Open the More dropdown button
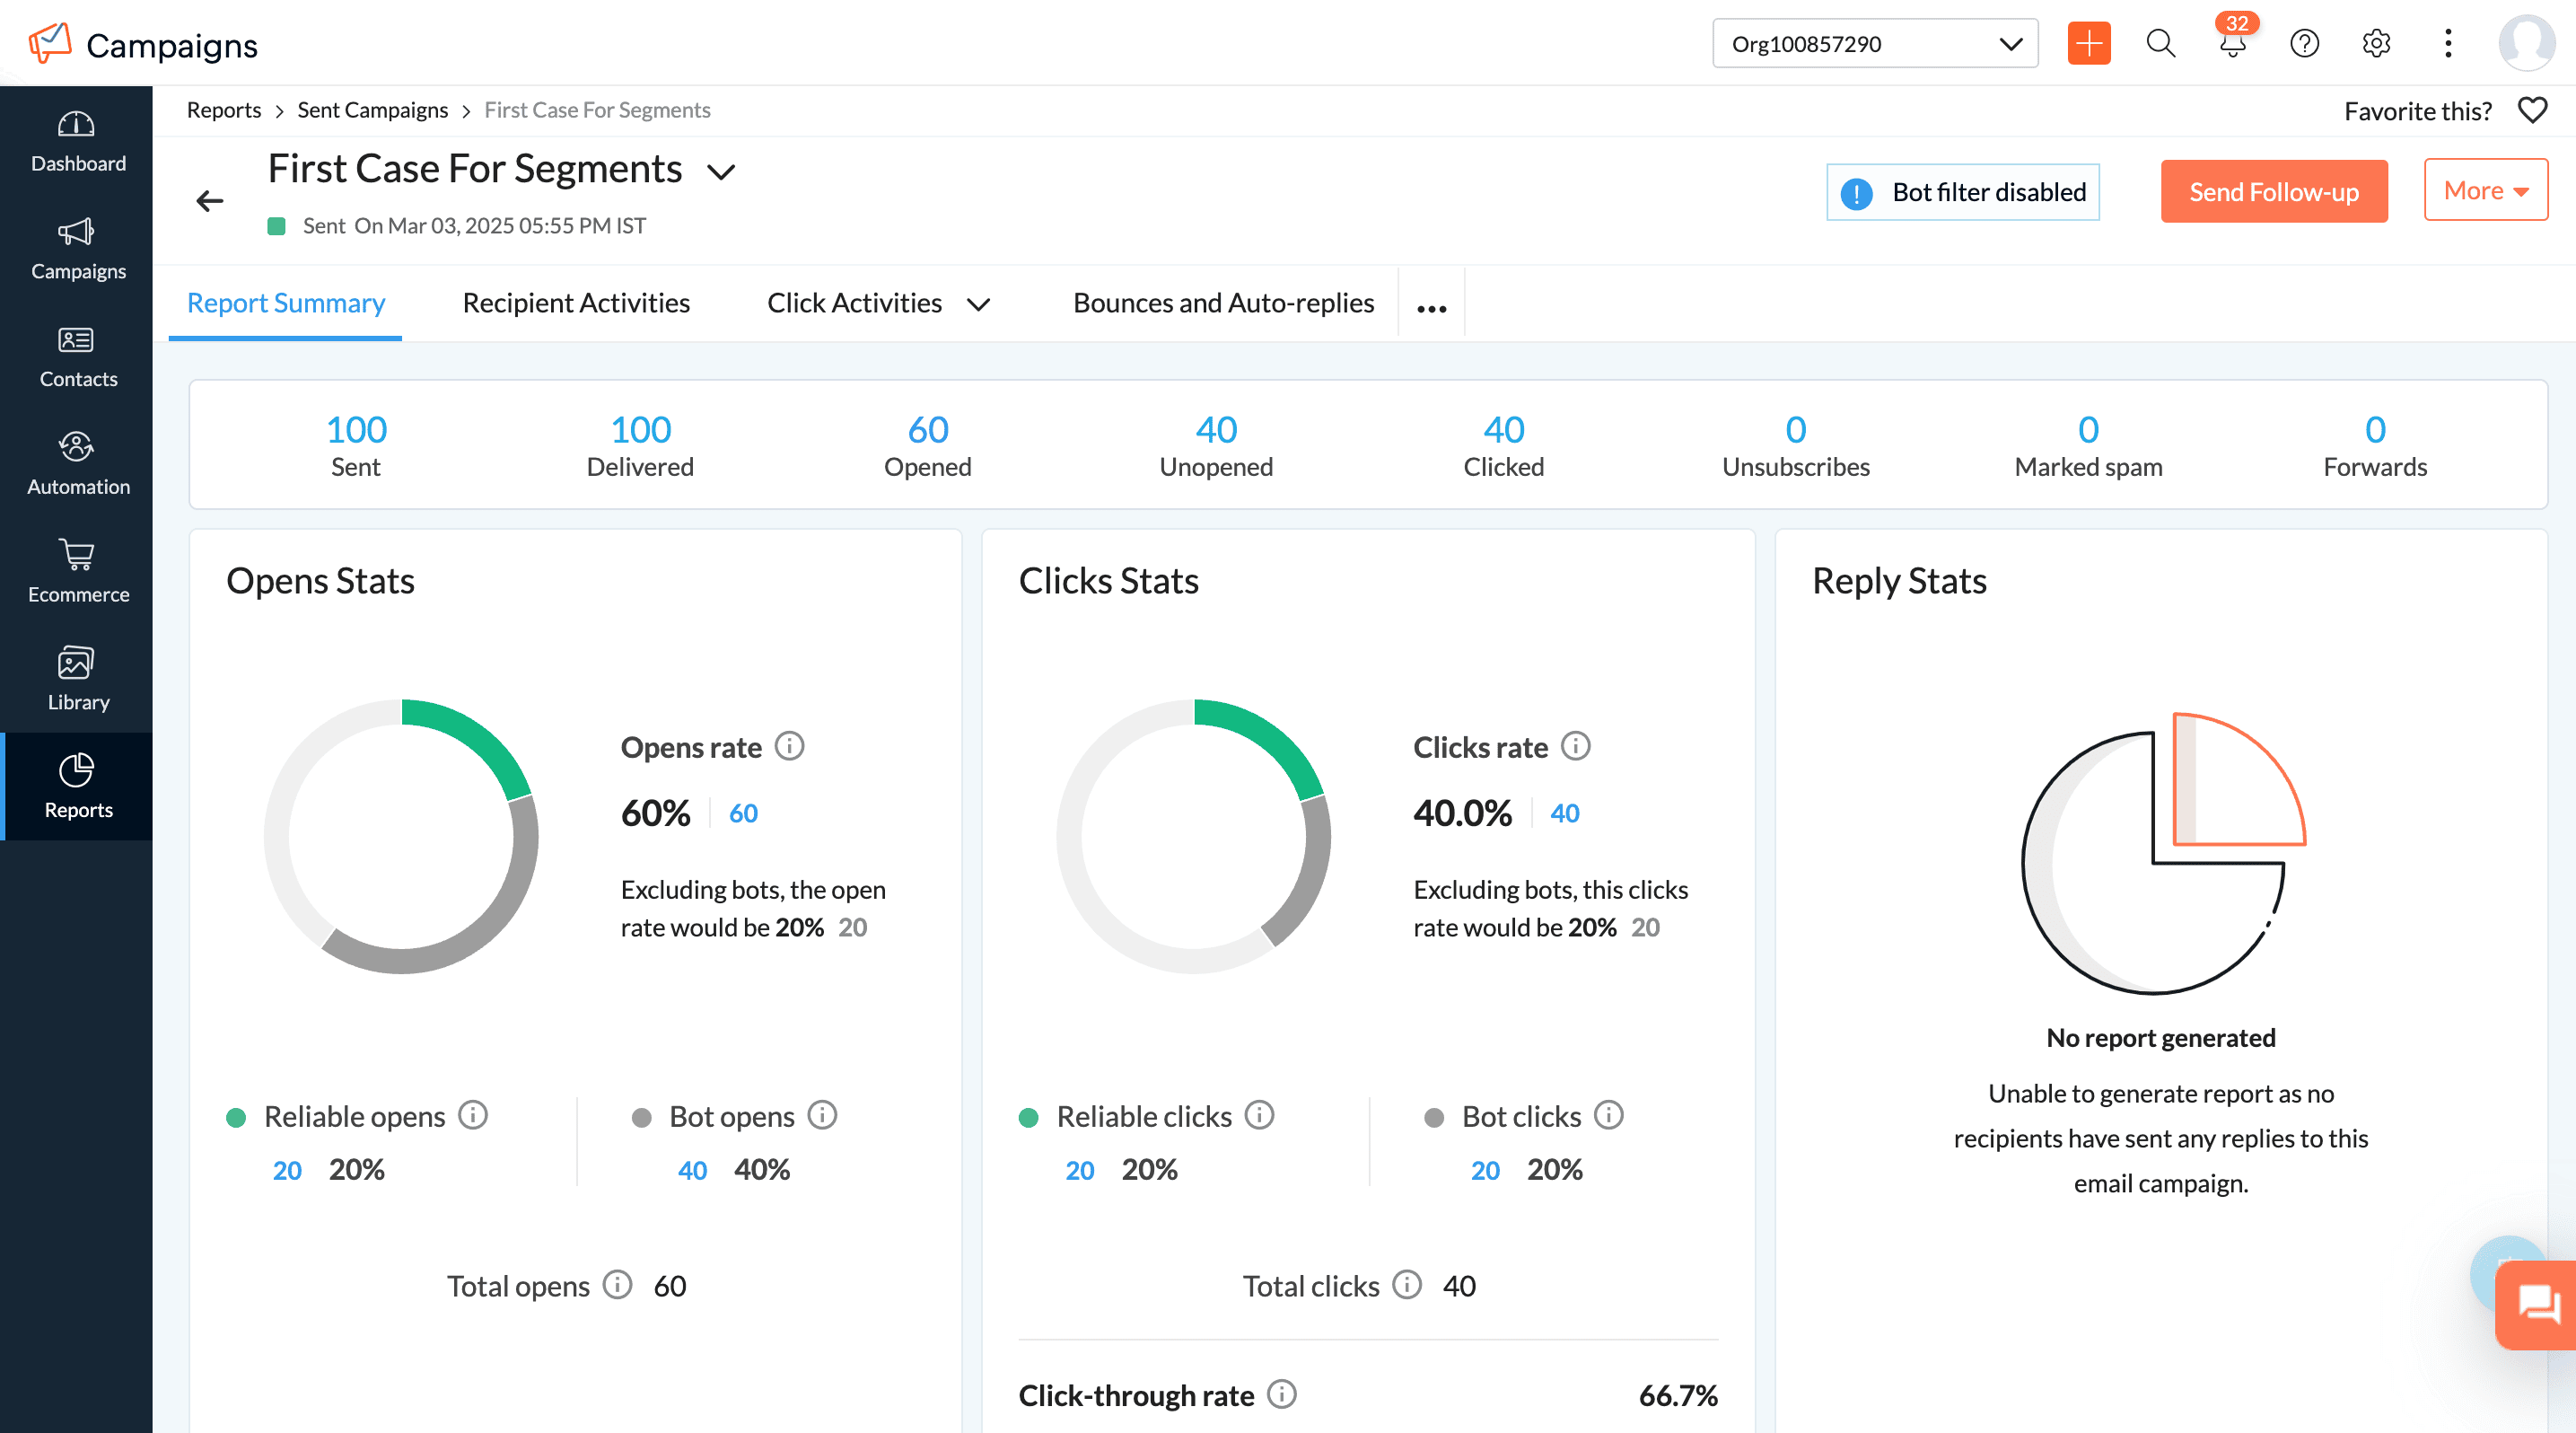Image resolution: width=2576 pixels, height=1433 pixels. pos(2485,190)
